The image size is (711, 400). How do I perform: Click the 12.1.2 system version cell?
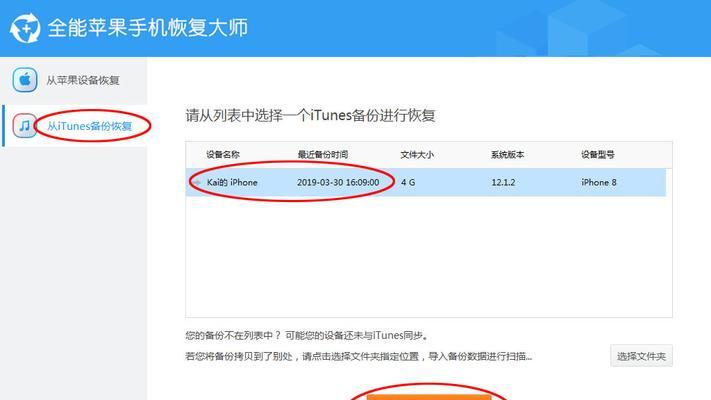[503, 182]
